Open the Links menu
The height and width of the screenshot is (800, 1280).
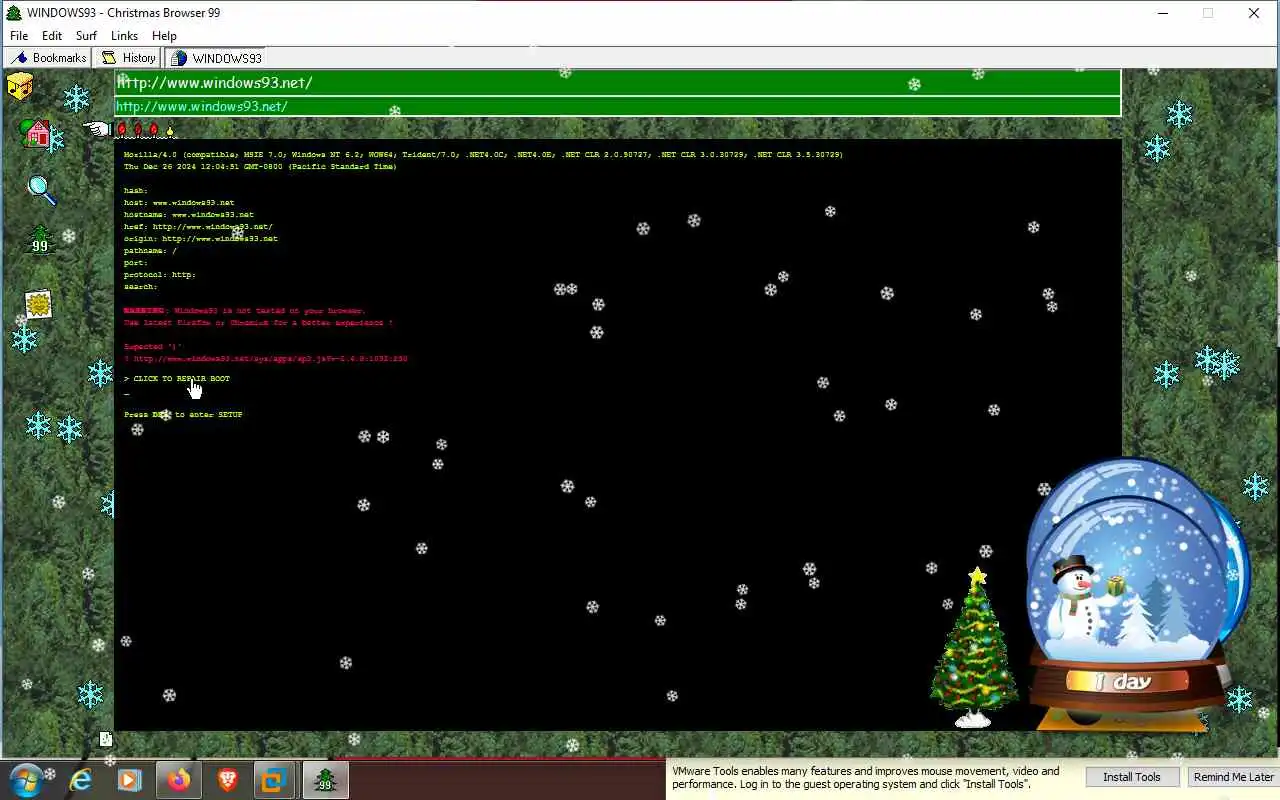(x=124, y=36)
